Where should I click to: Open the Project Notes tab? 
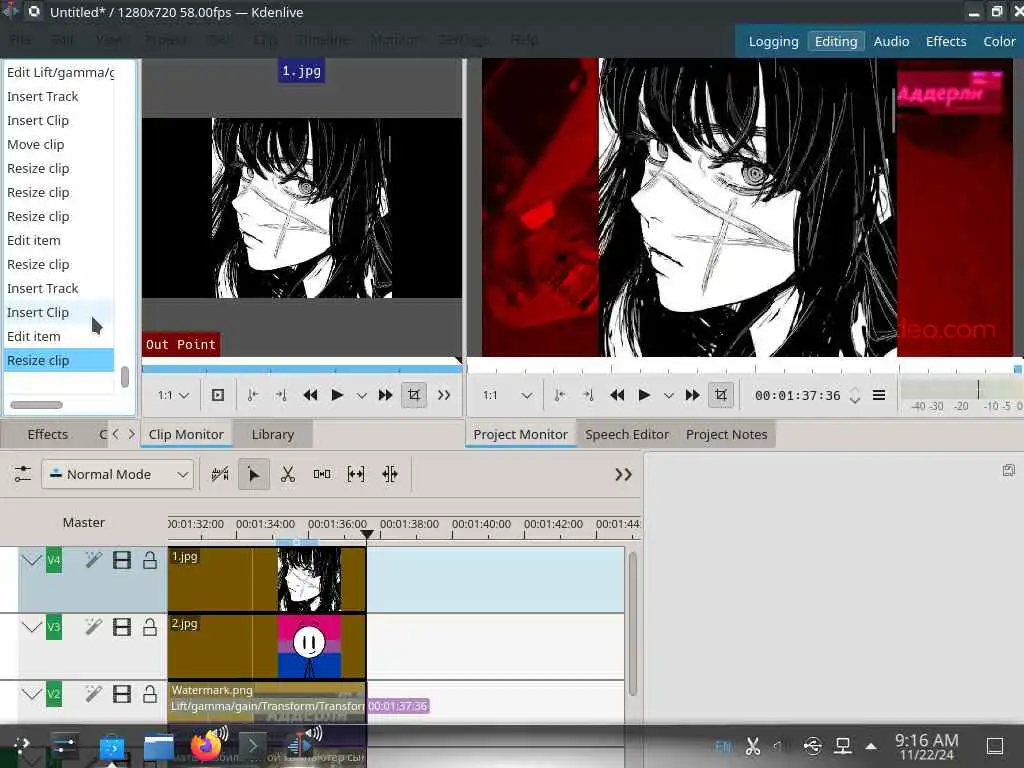726,434
